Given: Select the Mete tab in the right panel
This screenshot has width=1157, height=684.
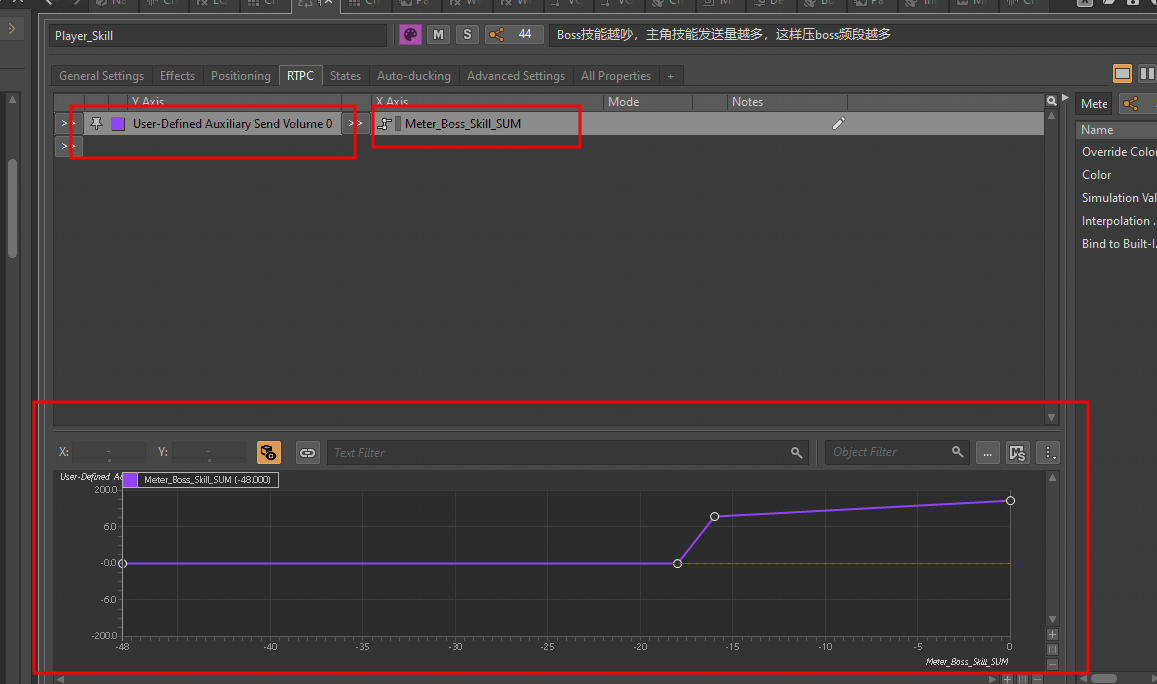Looking at the screenshot, I should click(1094, 103).
